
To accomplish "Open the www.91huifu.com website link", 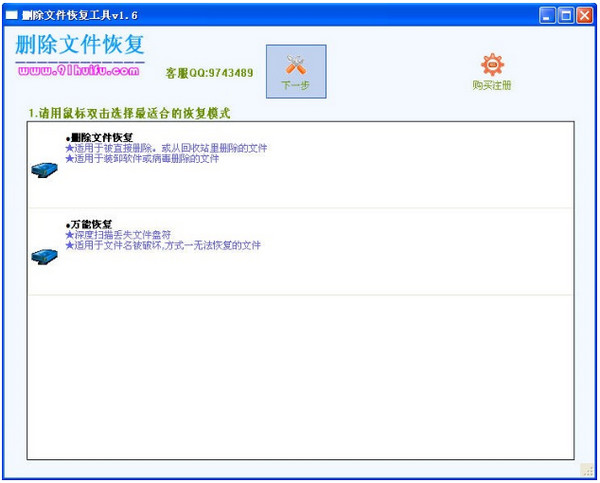I will click(x=79, y=71).
